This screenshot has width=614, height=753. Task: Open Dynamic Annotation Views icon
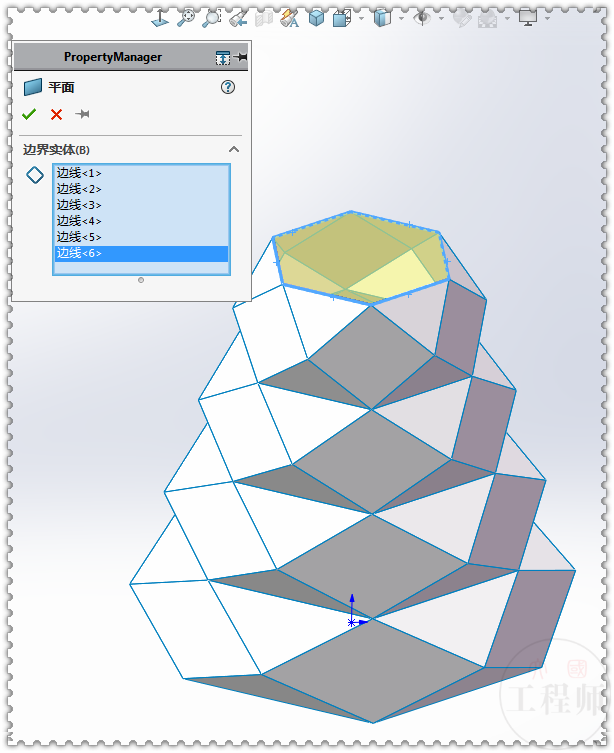click(289, 18)
